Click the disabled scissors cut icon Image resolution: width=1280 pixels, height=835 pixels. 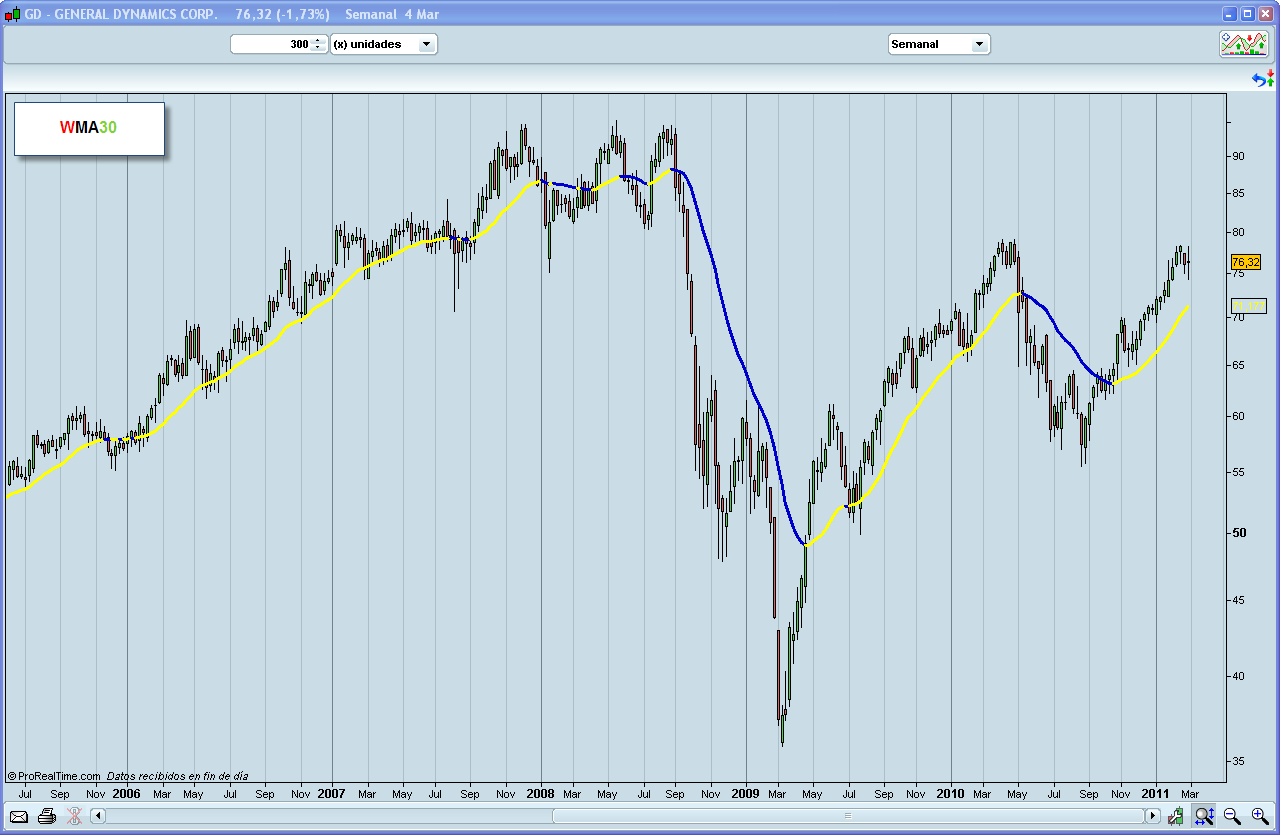tap(73, 816)
